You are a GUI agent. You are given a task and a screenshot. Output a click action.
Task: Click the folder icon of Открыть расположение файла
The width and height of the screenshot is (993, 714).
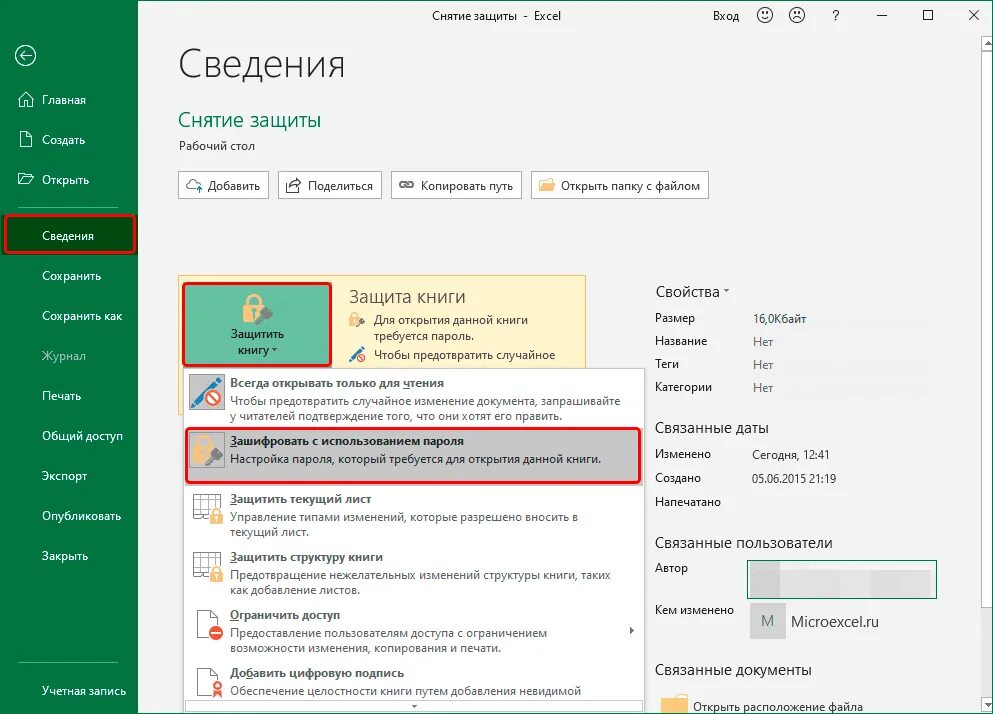pyautogui.click(x=674, y=704)
